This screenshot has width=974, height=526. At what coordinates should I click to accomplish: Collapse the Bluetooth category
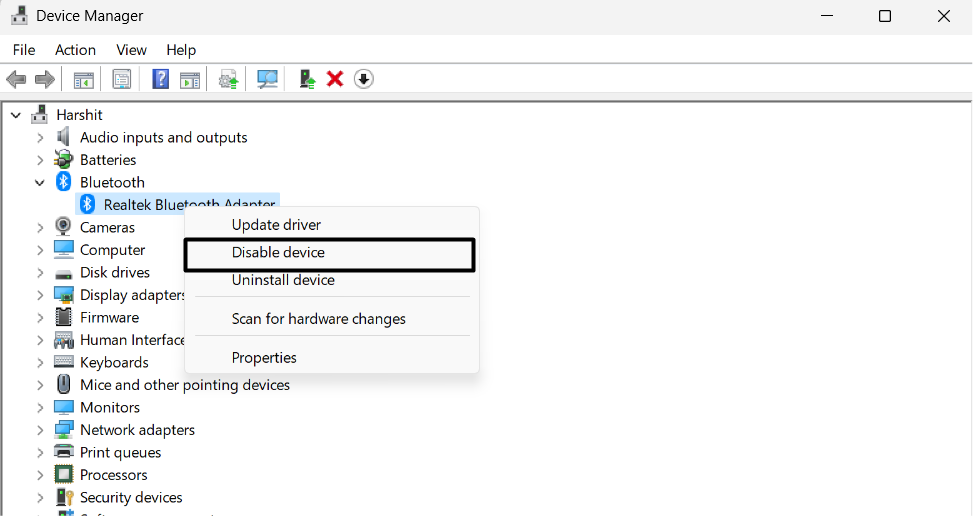pos(40,183)
